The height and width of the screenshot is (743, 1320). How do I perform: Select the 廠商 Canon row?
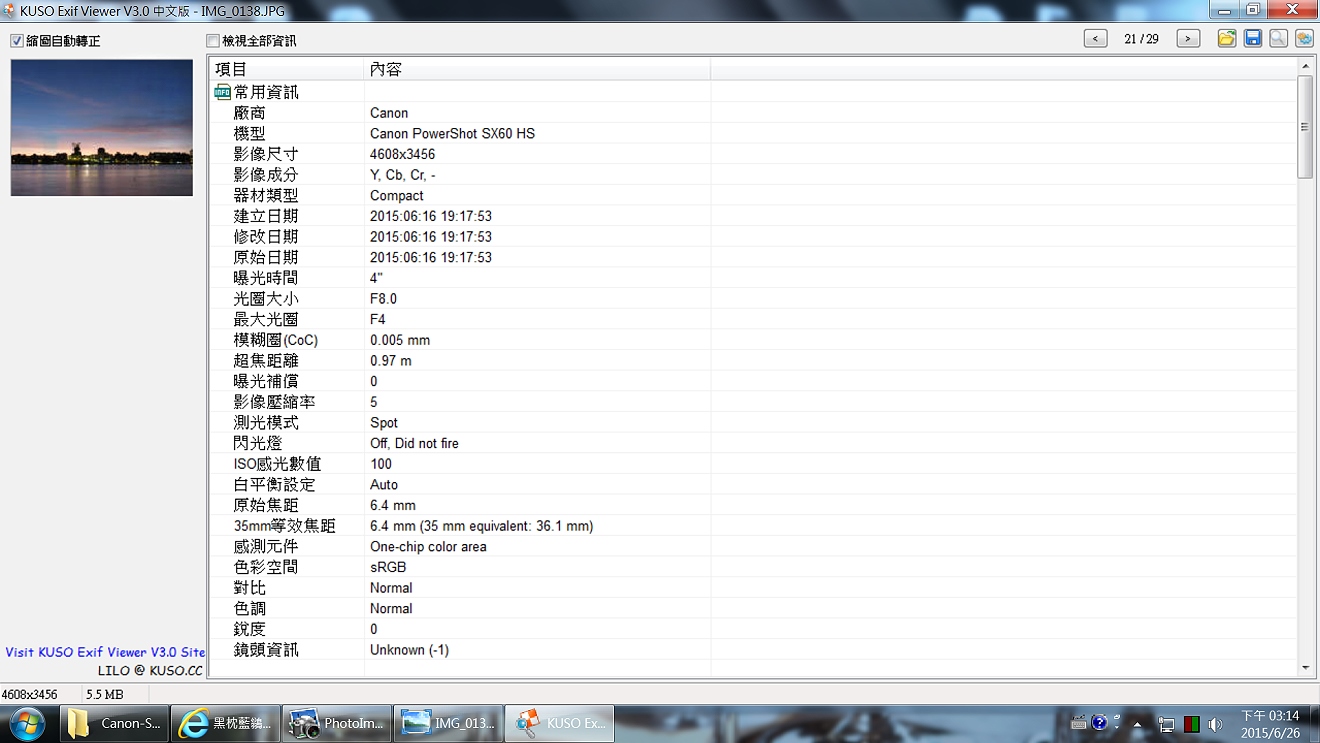753,113
